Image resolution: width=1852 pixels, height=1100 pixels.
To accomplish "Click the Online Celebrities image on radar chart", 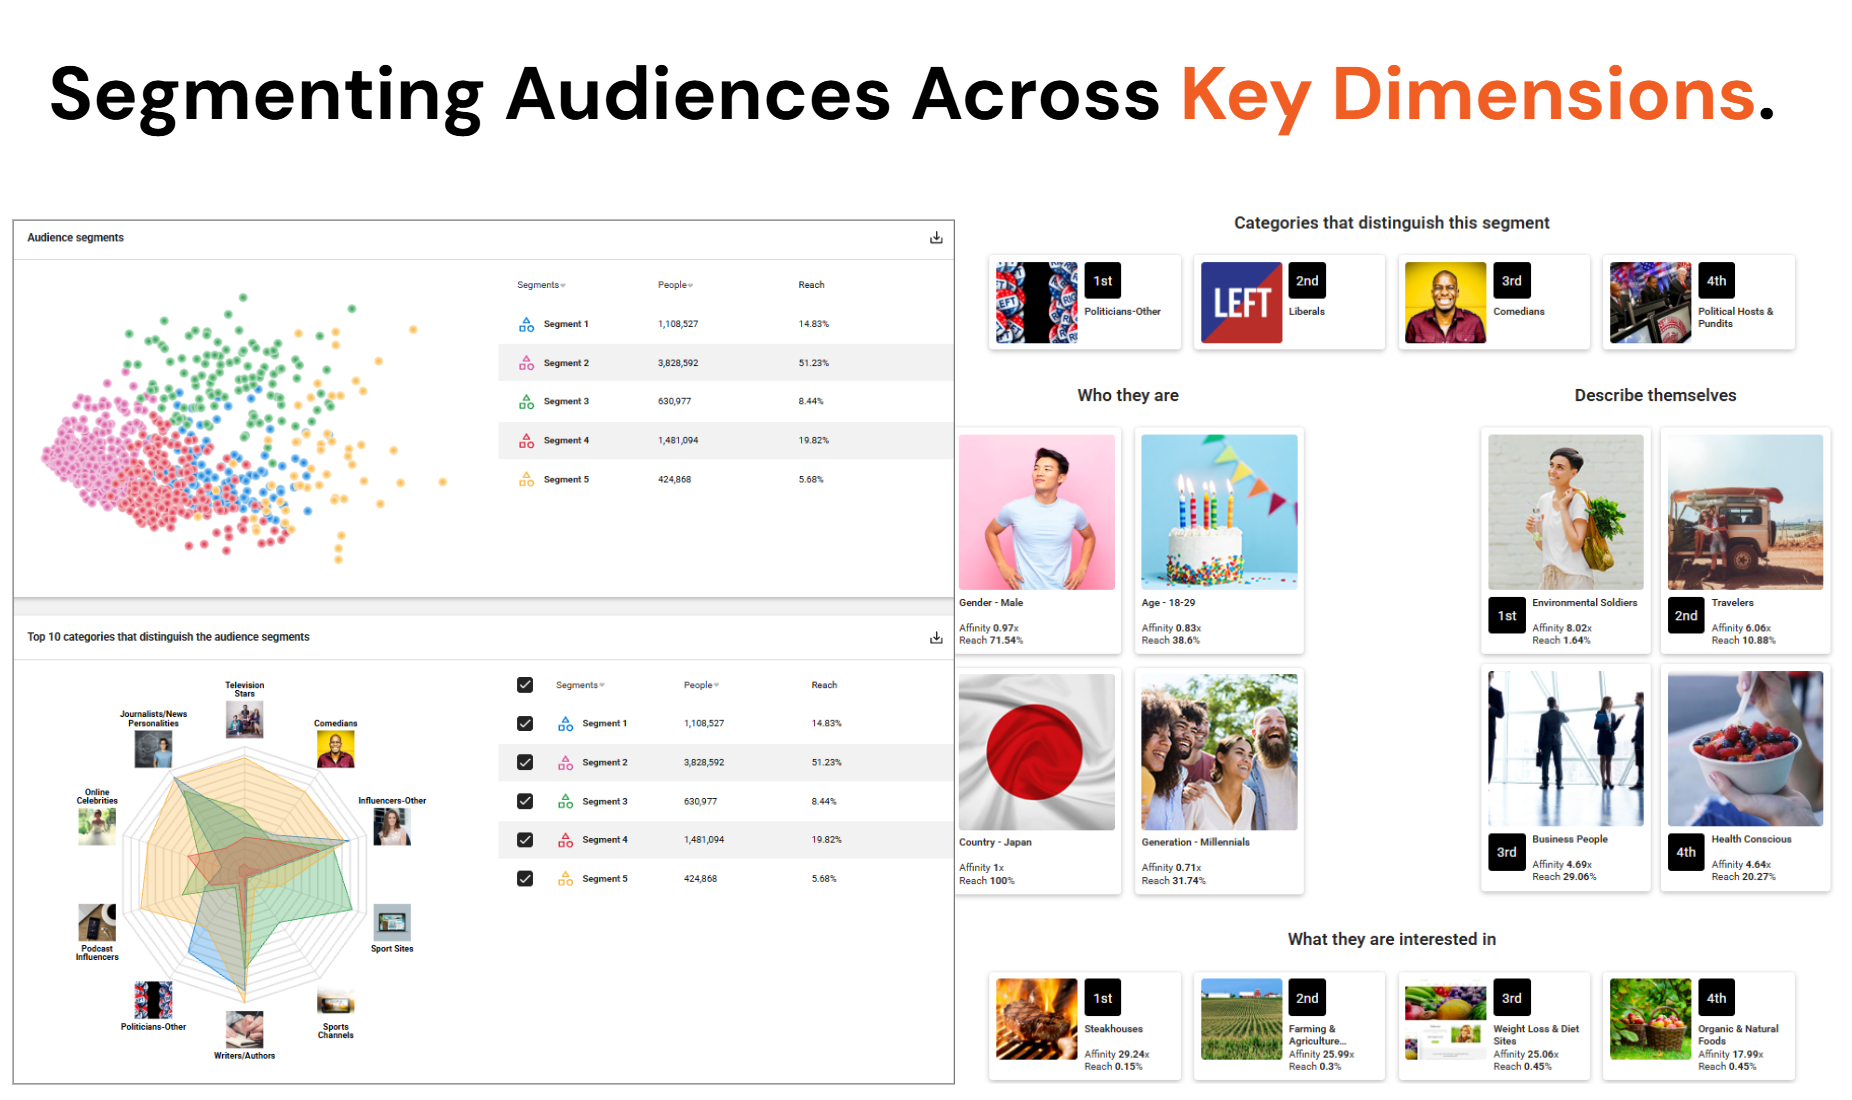I will [x=97, y=826].
